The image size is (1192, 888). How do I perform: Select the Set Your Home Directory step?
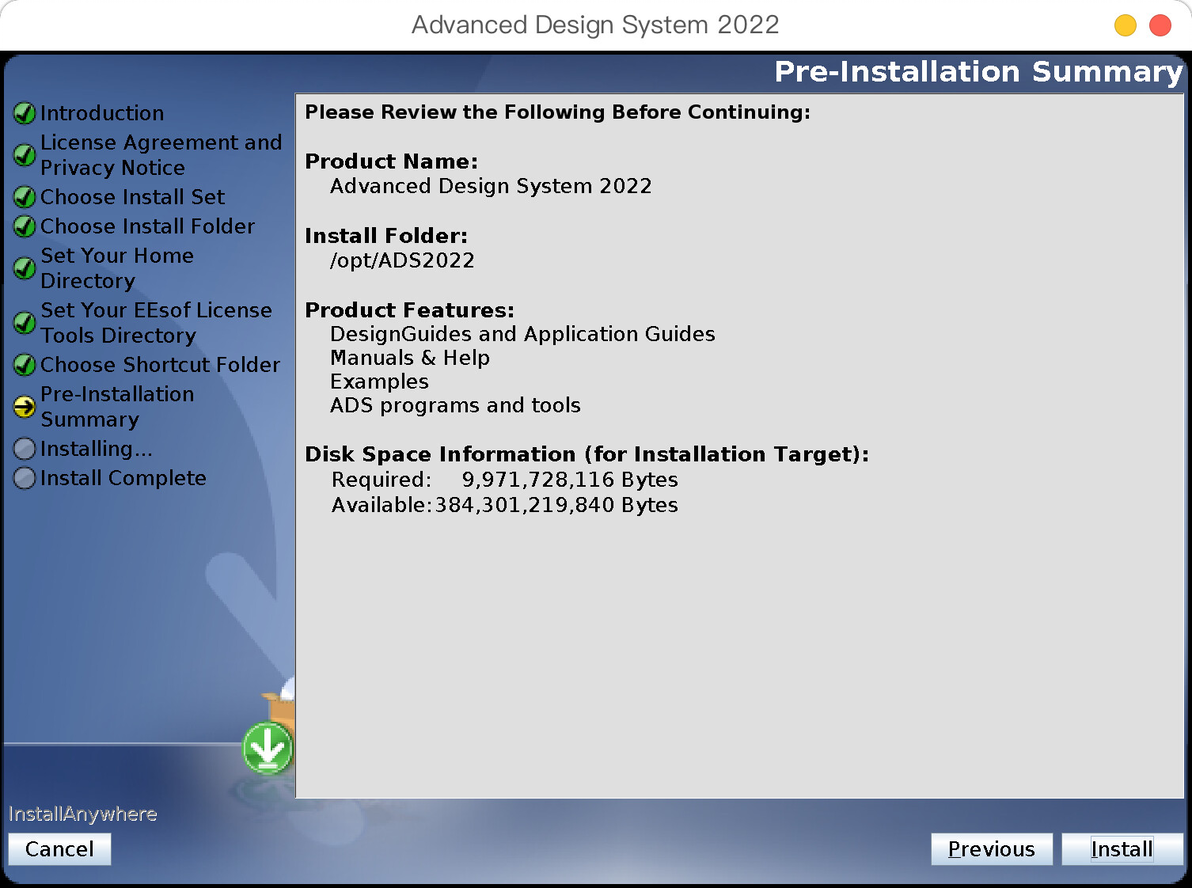pos(117,268)
